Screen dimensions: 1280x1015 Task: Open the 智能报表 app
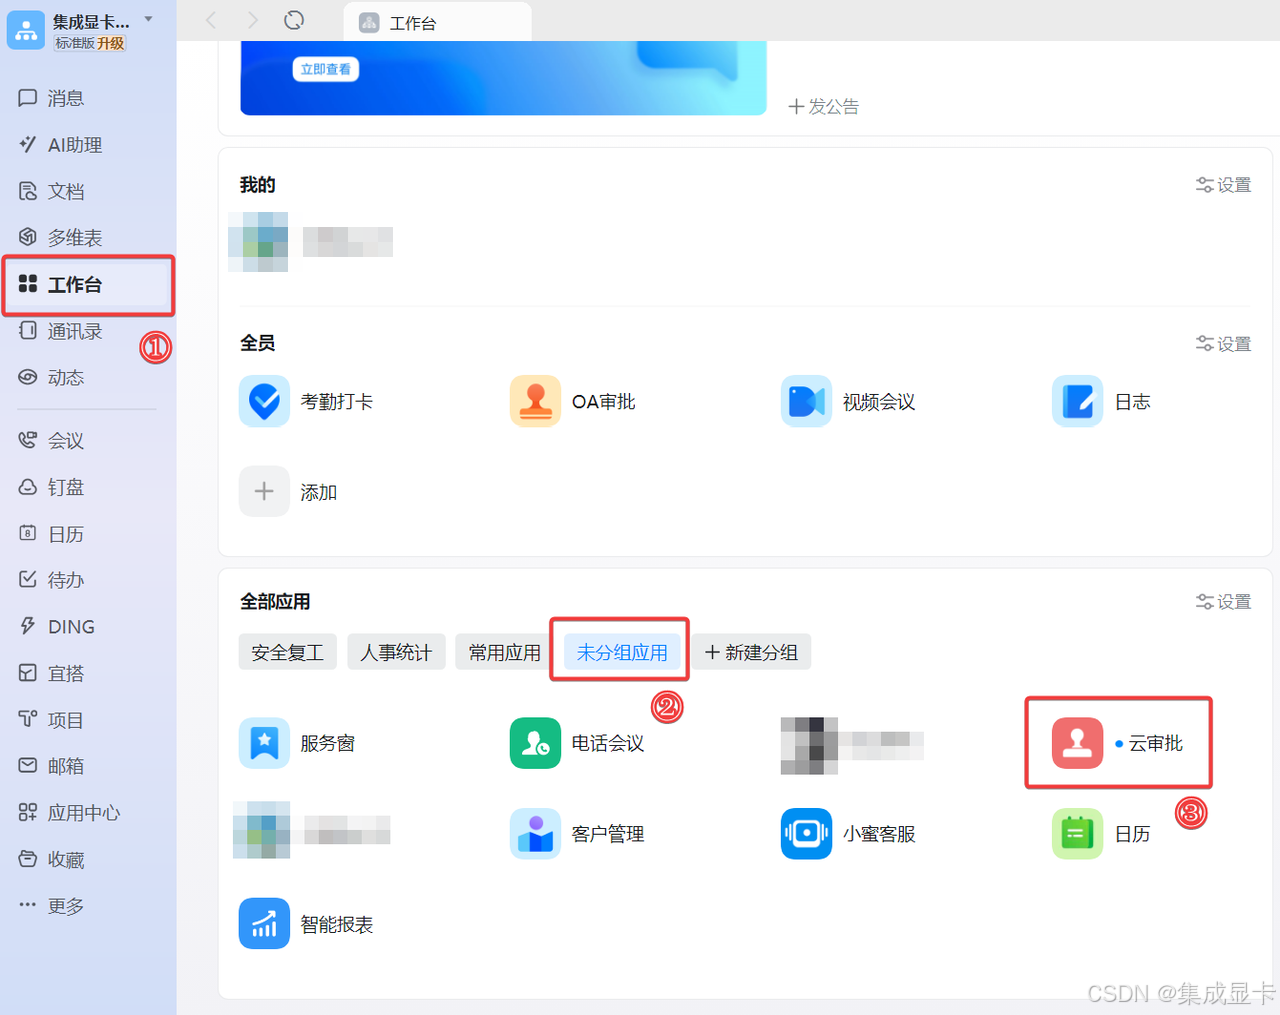(x=306, y=924)
